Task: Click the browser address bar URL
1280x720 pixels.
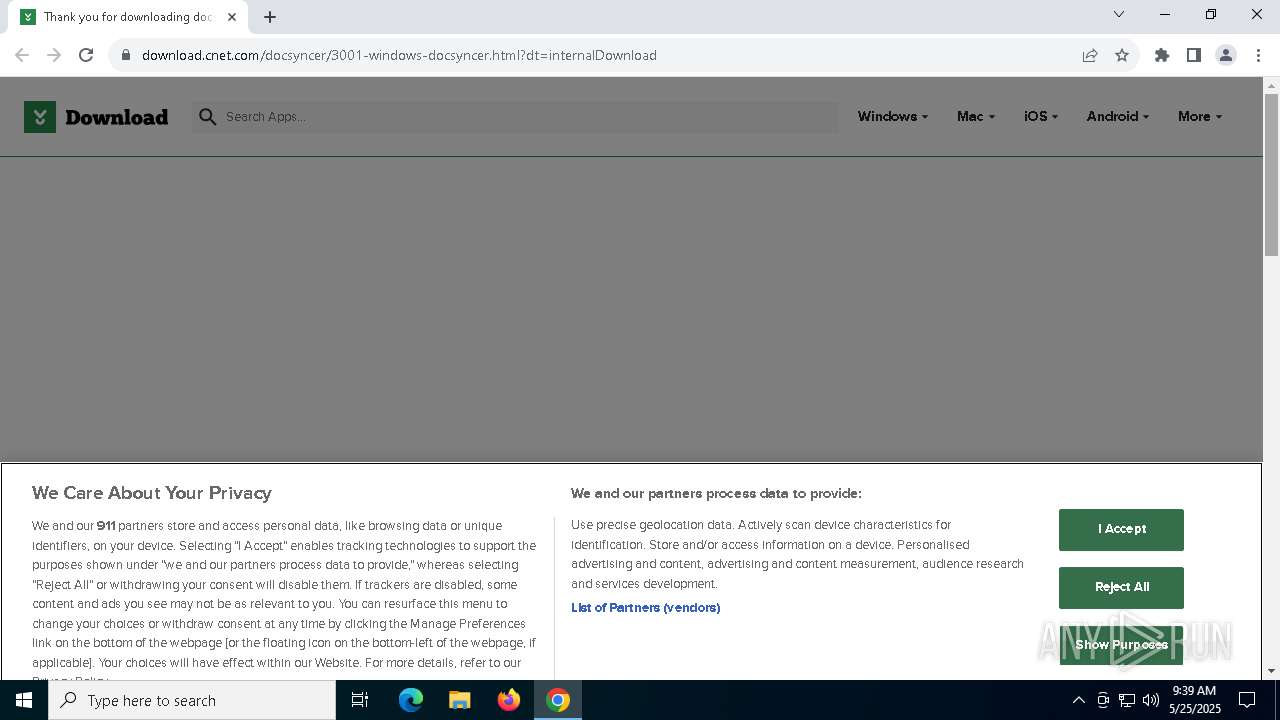Action: [x=399, y=55]
